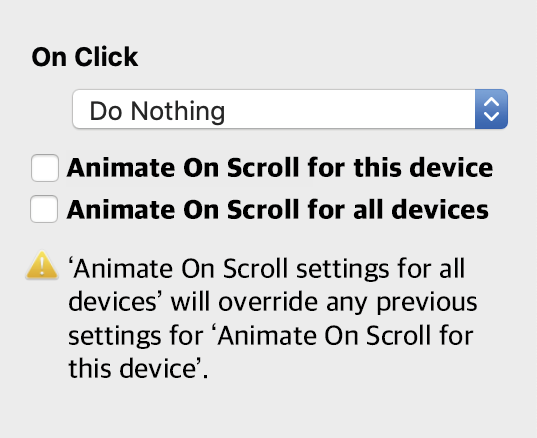Enable Animate On Scroll for all devices
This screenshot has width=537, height=438.
[x=44, y=209]
